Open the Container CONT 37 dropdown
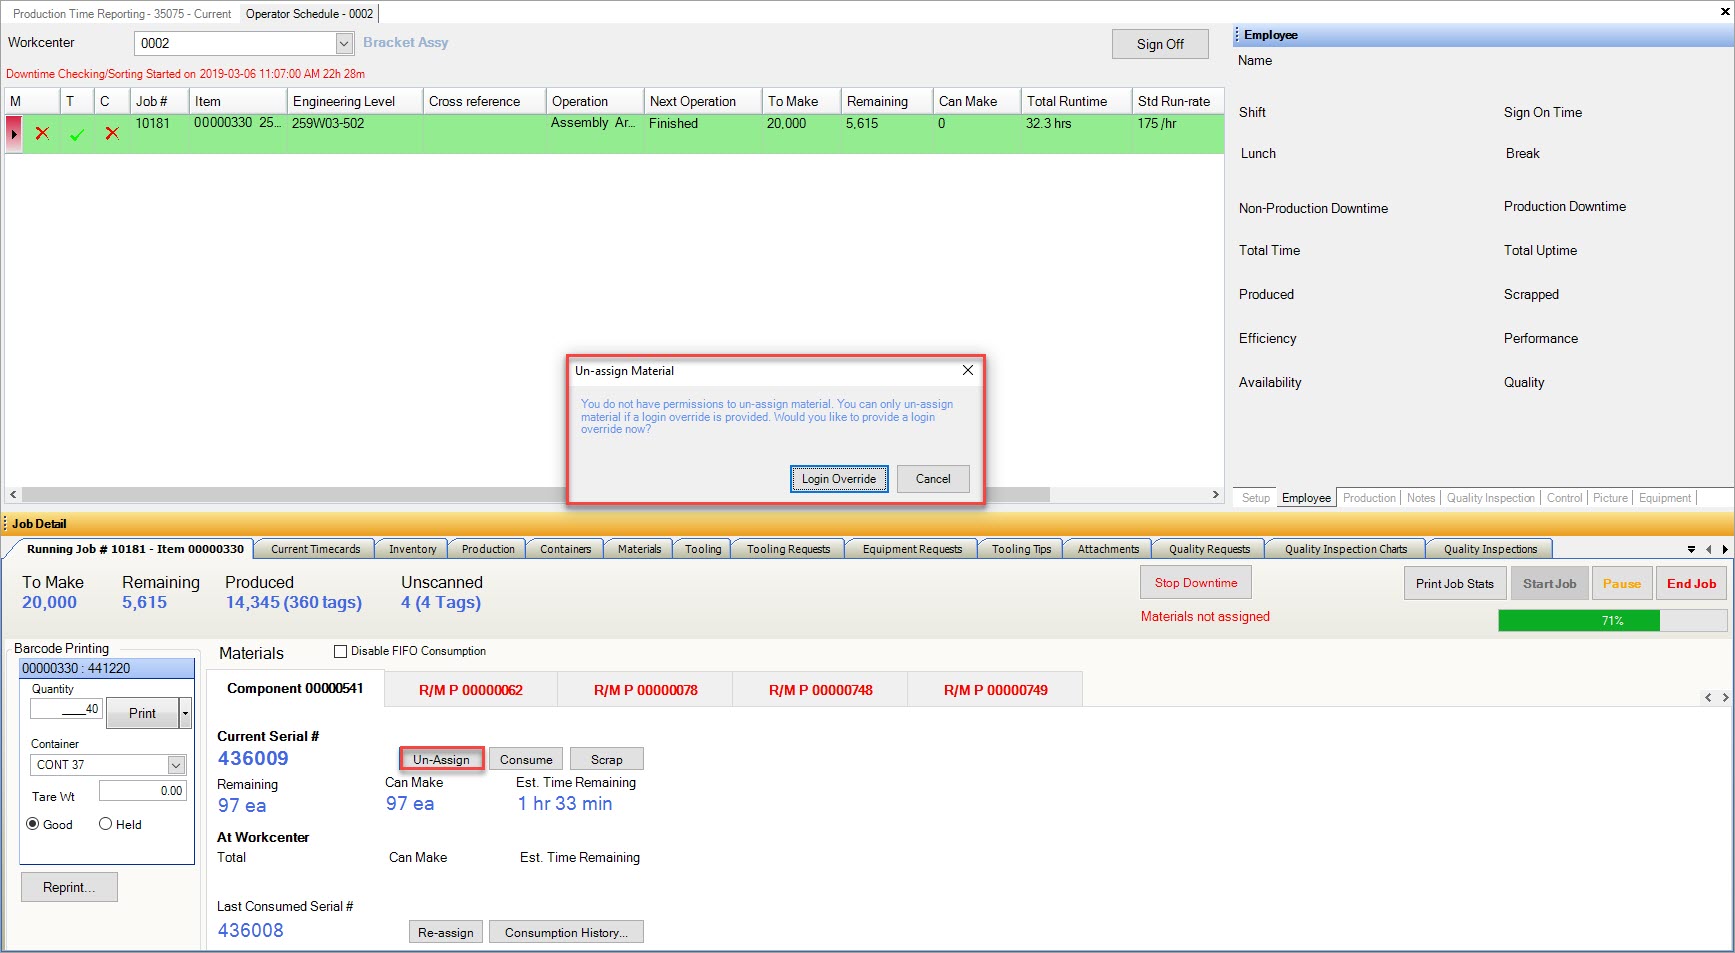This screenshot has width=1735, height=953. pos(176,765)
